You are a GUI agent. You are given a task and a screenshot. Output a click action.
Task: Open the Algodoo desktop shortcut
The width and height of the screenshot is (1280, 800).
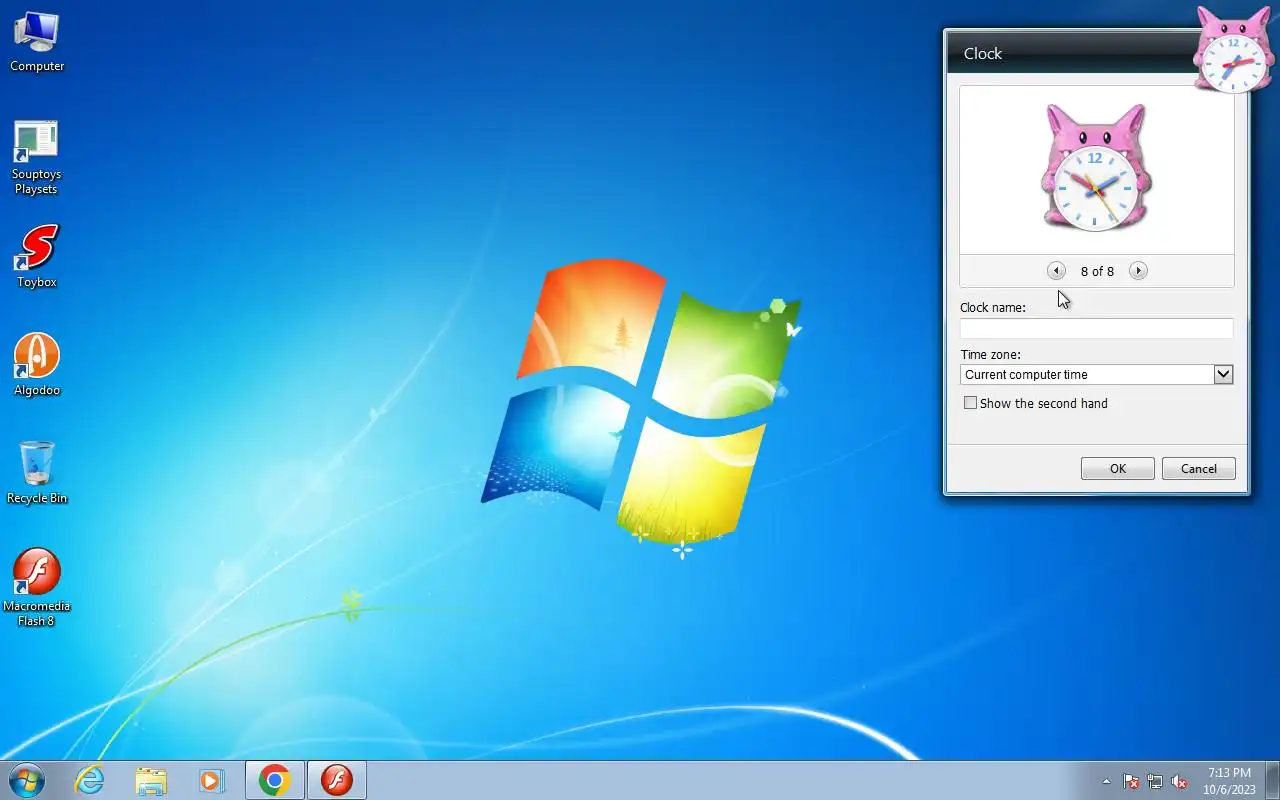pos(37,365)
